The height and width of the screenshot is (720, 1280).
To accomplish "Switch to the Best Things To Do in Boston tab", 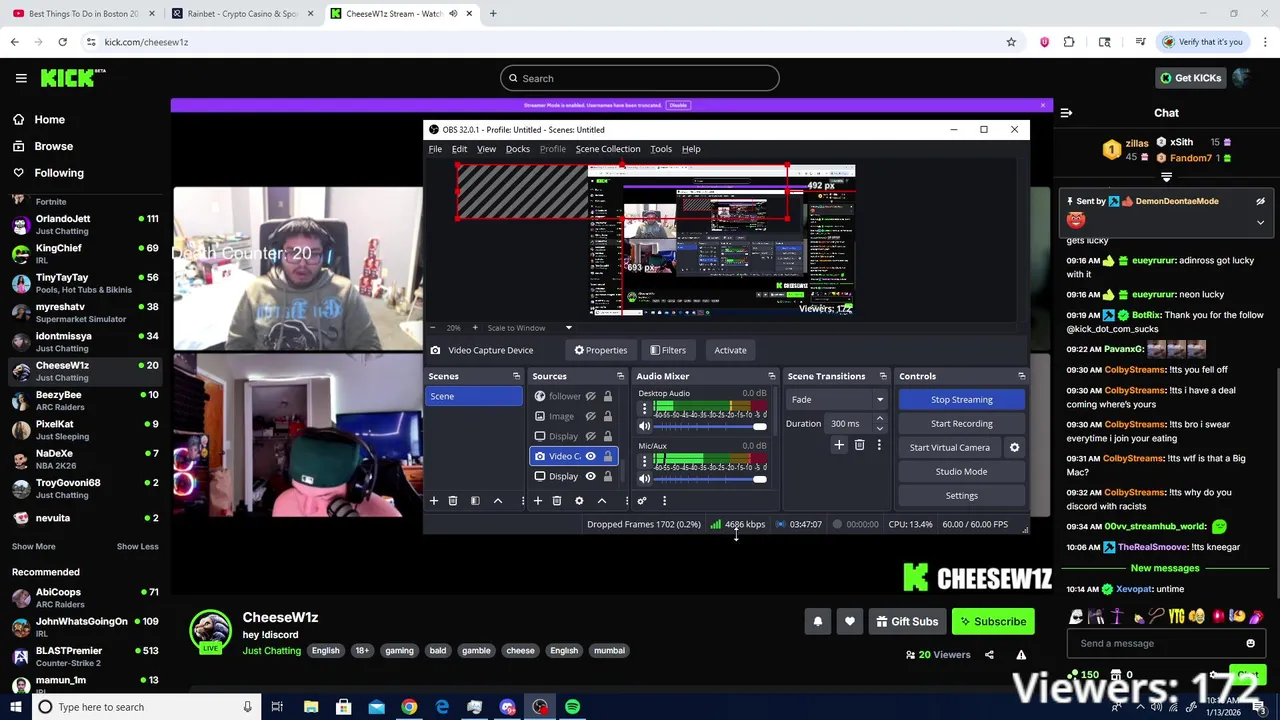I will click(x=84, y=14).
